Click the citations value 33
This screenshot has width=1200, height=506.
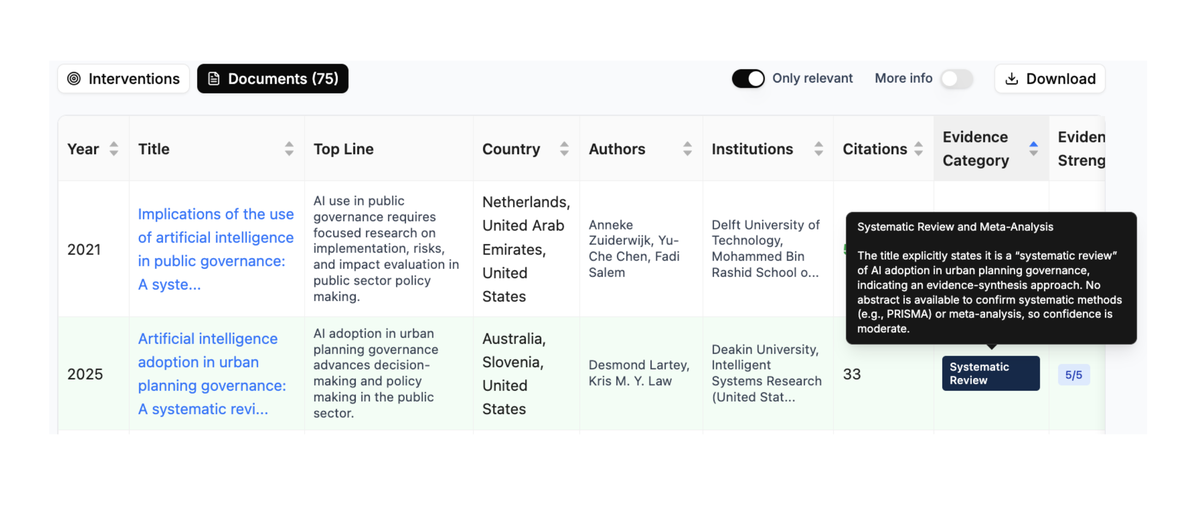(x=852, y=374)
